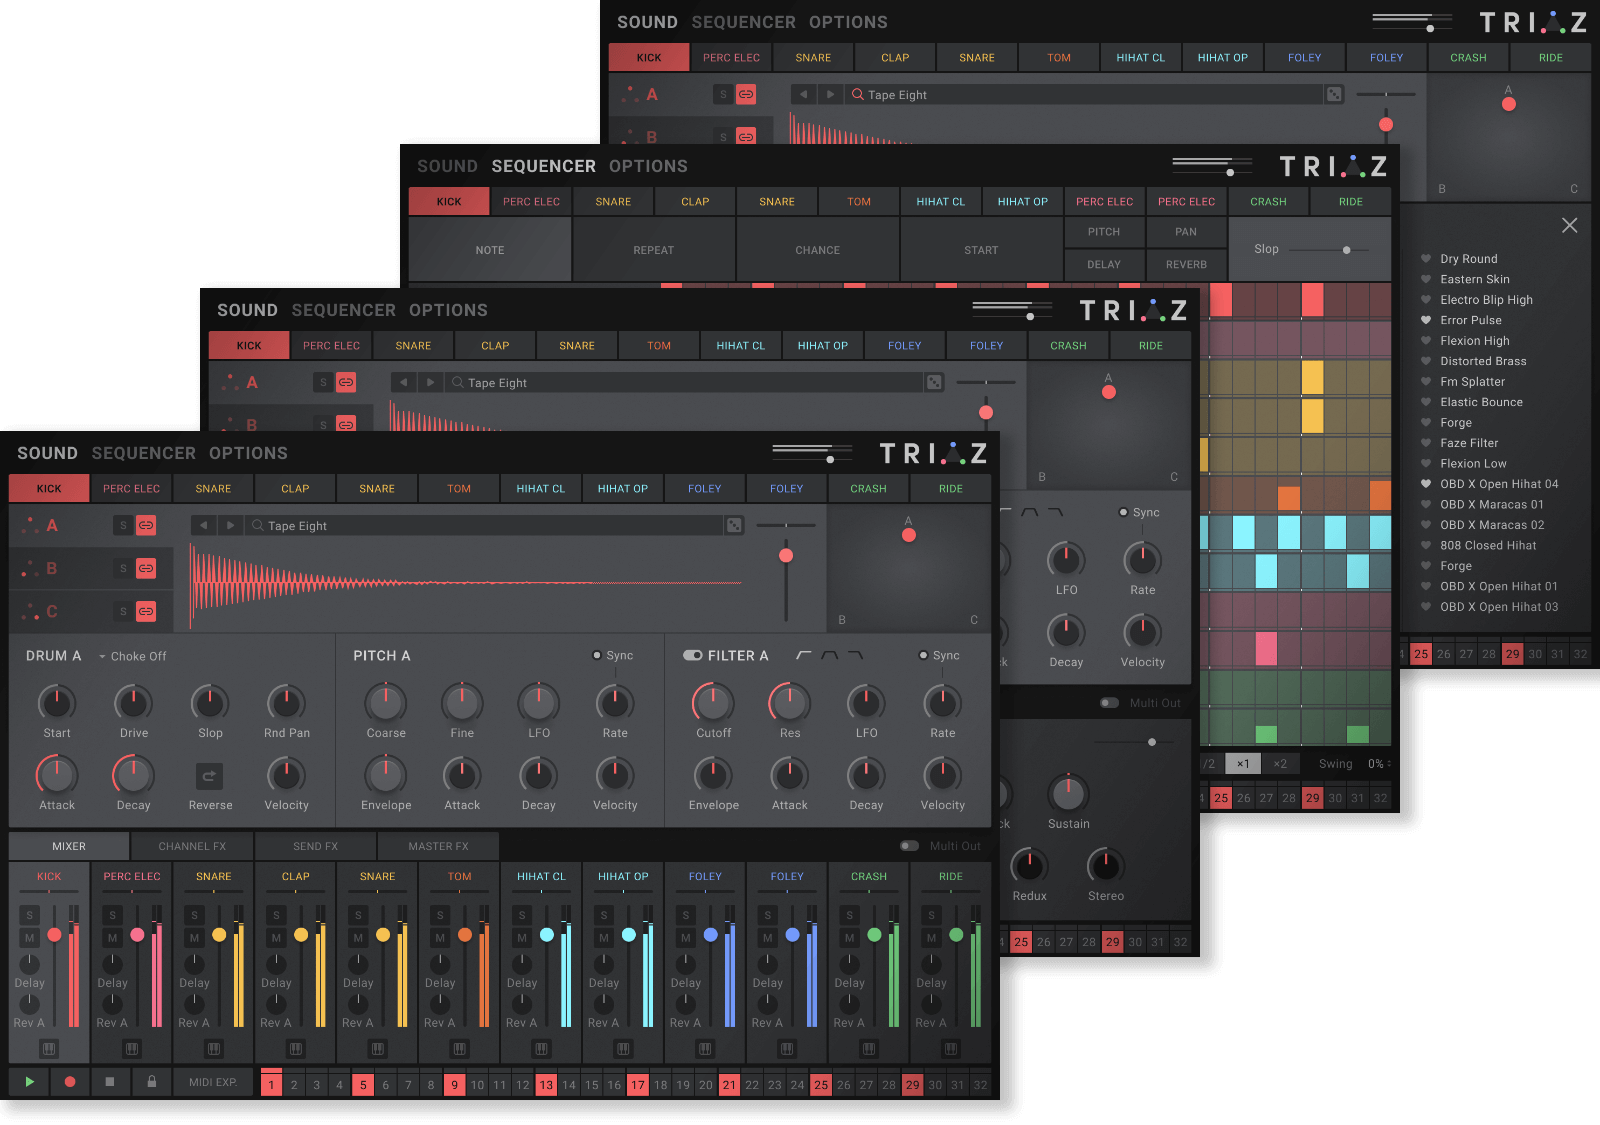Toggle Multi Out switch in the front window mixer

tap(909, 846)
